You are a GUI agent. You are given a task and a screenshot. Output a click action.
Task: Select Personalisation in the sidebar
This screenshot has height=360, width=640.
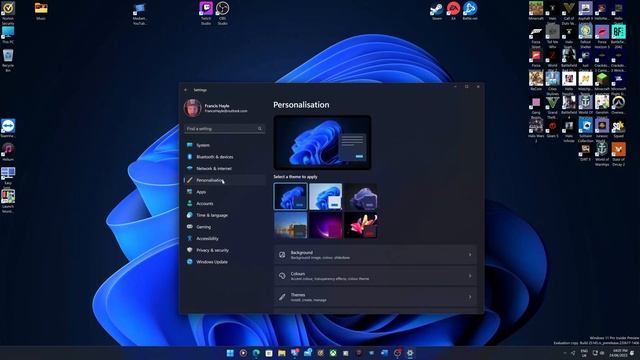(224, 180)
